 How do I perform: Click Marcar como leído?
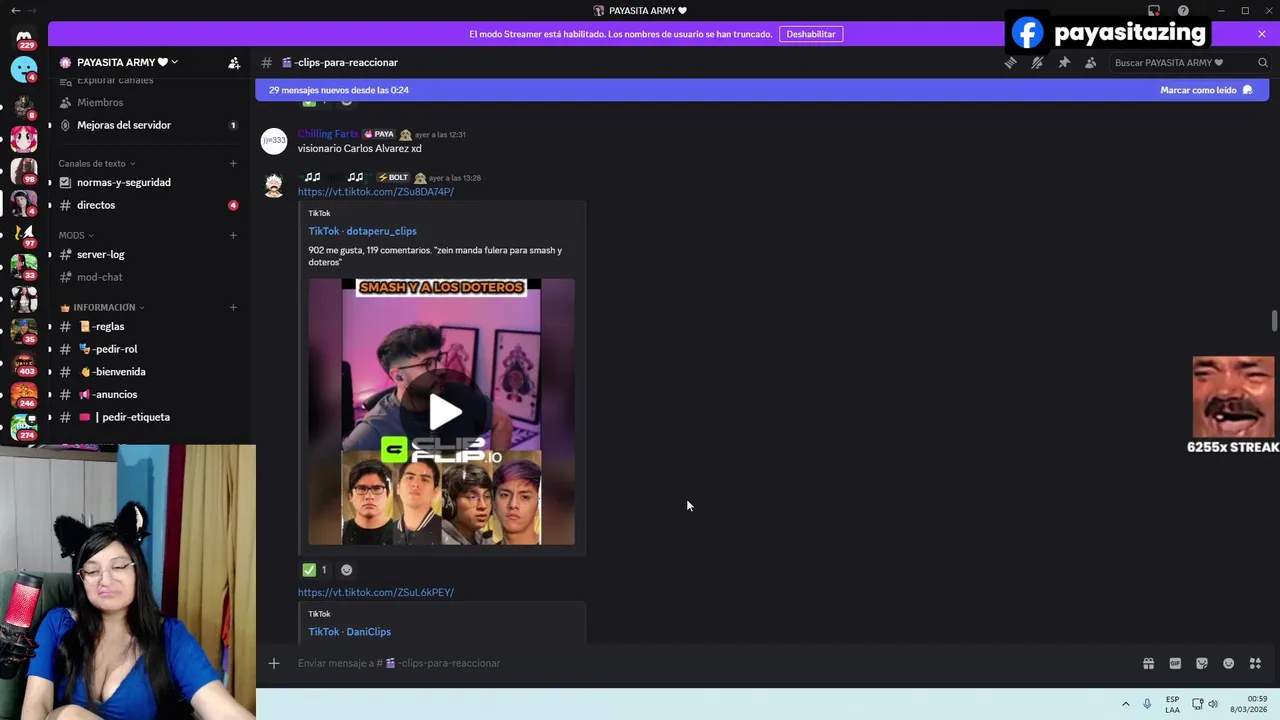(1206, 90)
